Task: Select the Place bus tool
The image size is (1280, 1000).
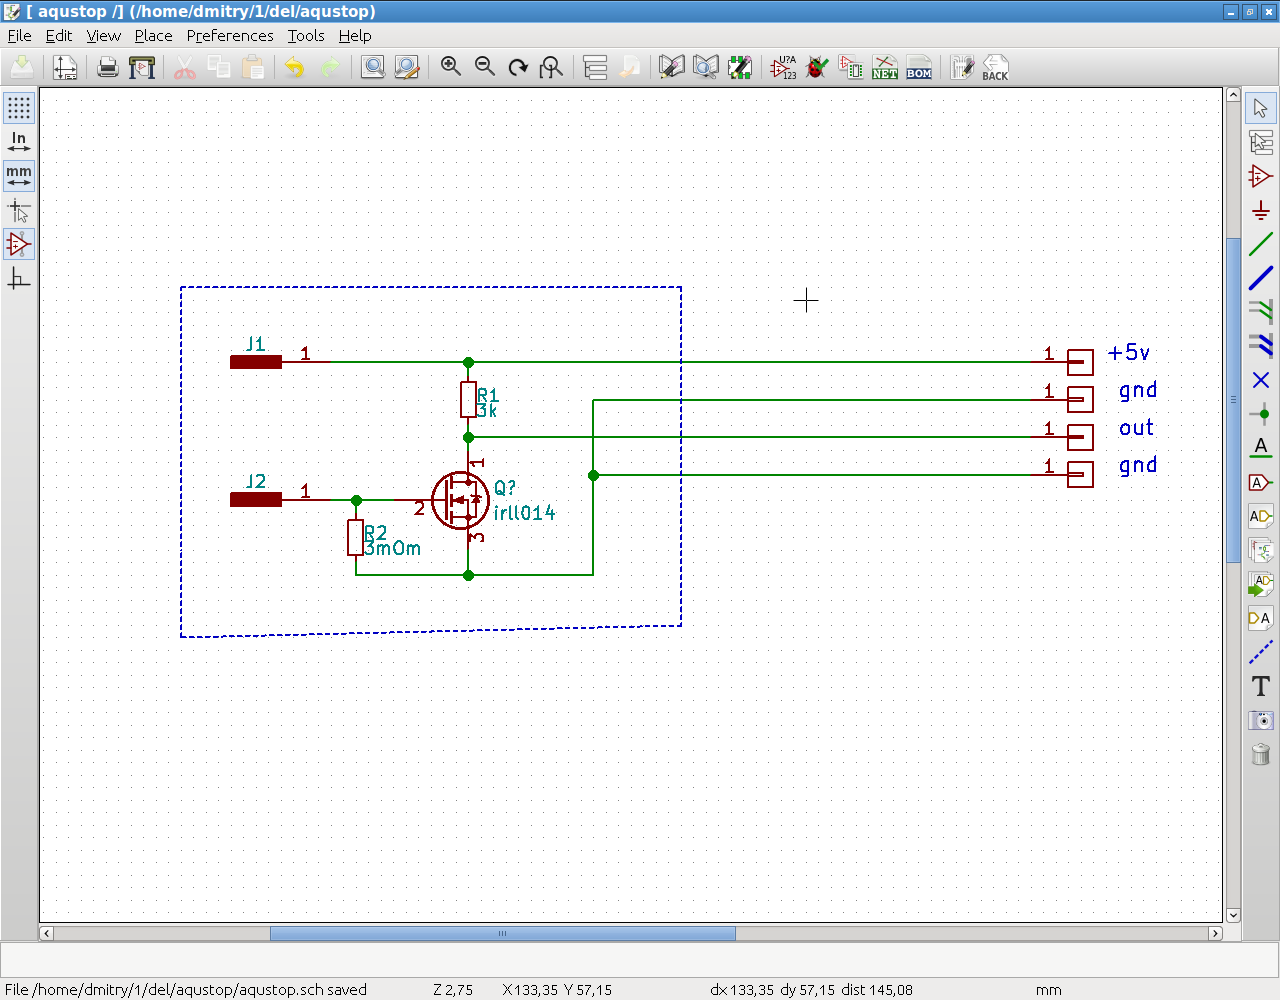Action: (1260, 278)
